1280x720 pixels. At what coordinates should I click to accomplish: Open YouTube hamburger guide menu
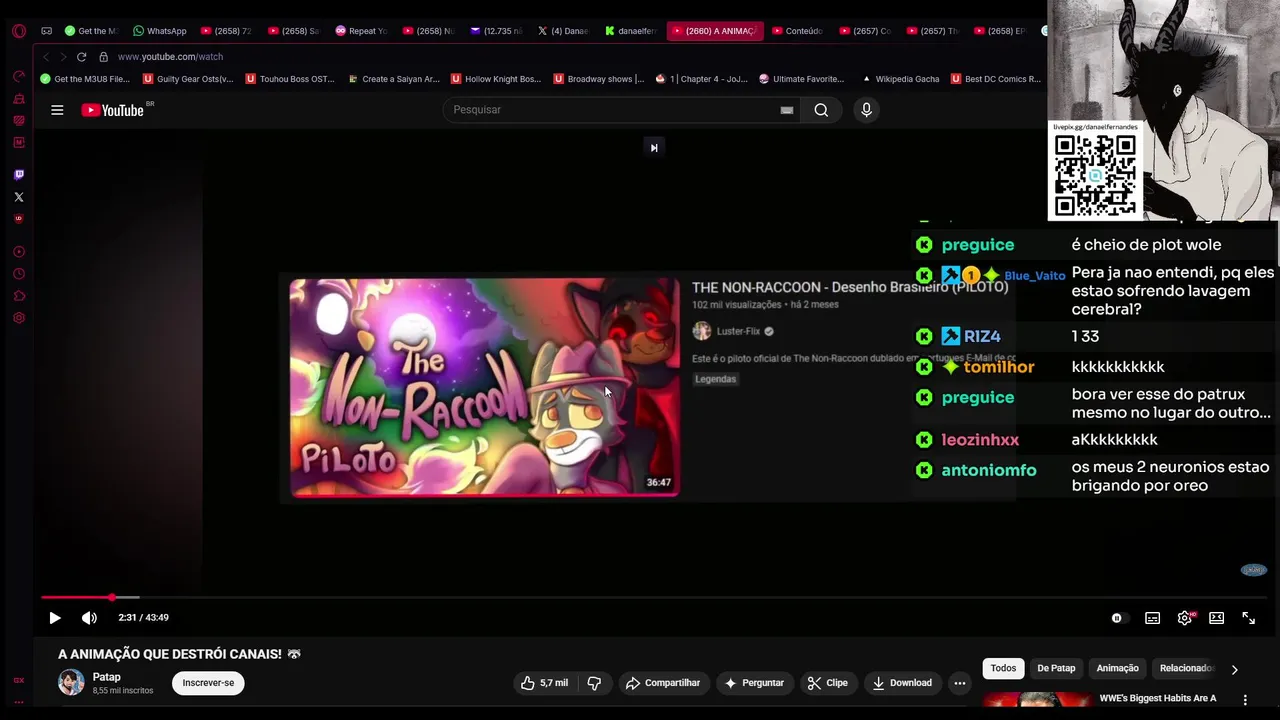pos(57,110)
